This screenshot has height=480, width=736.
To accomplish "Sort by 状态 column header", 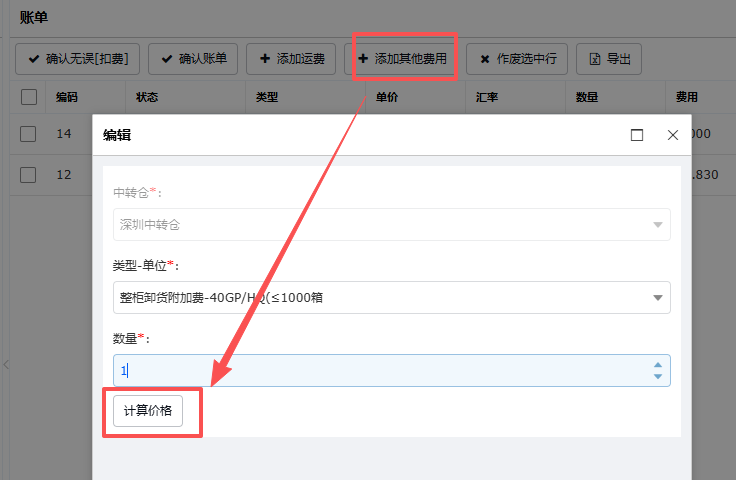I will click(x=147, y=97).
